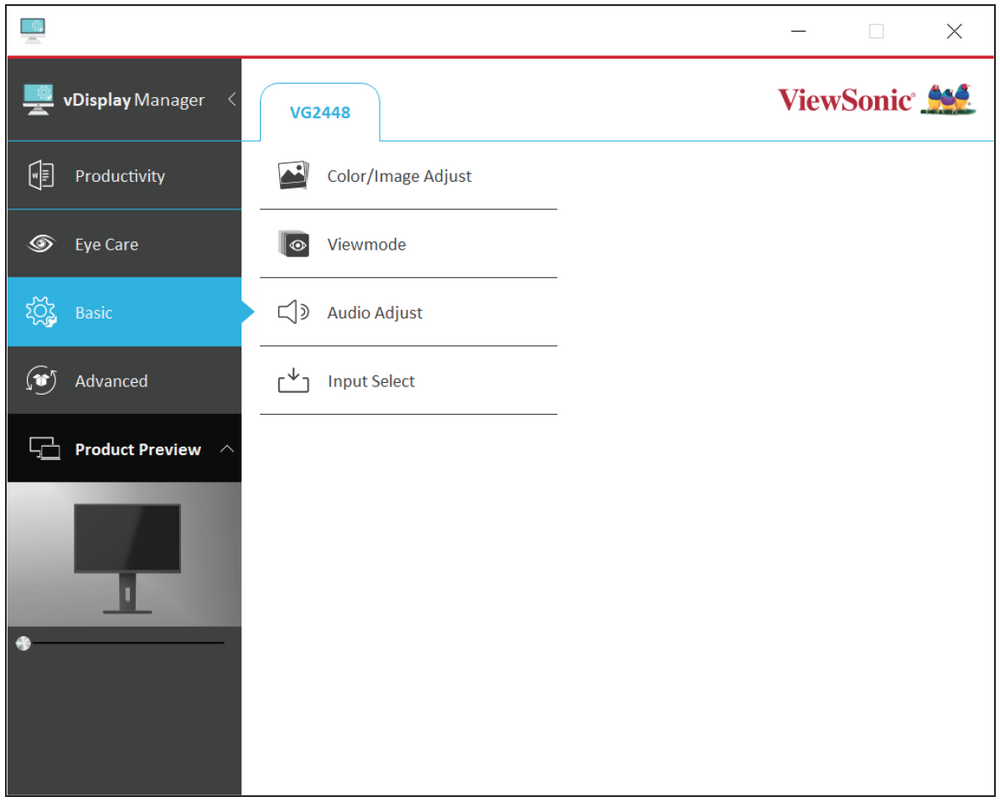Click the Basic gear icon
The height and width of the screenshot is (802, 1000).
[x=41, y=312]
